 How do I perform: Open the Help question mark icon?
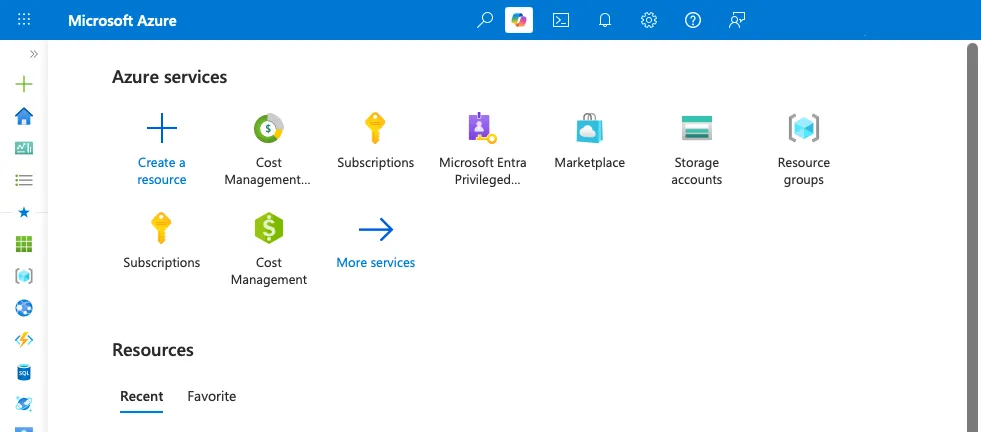[693, 20]
